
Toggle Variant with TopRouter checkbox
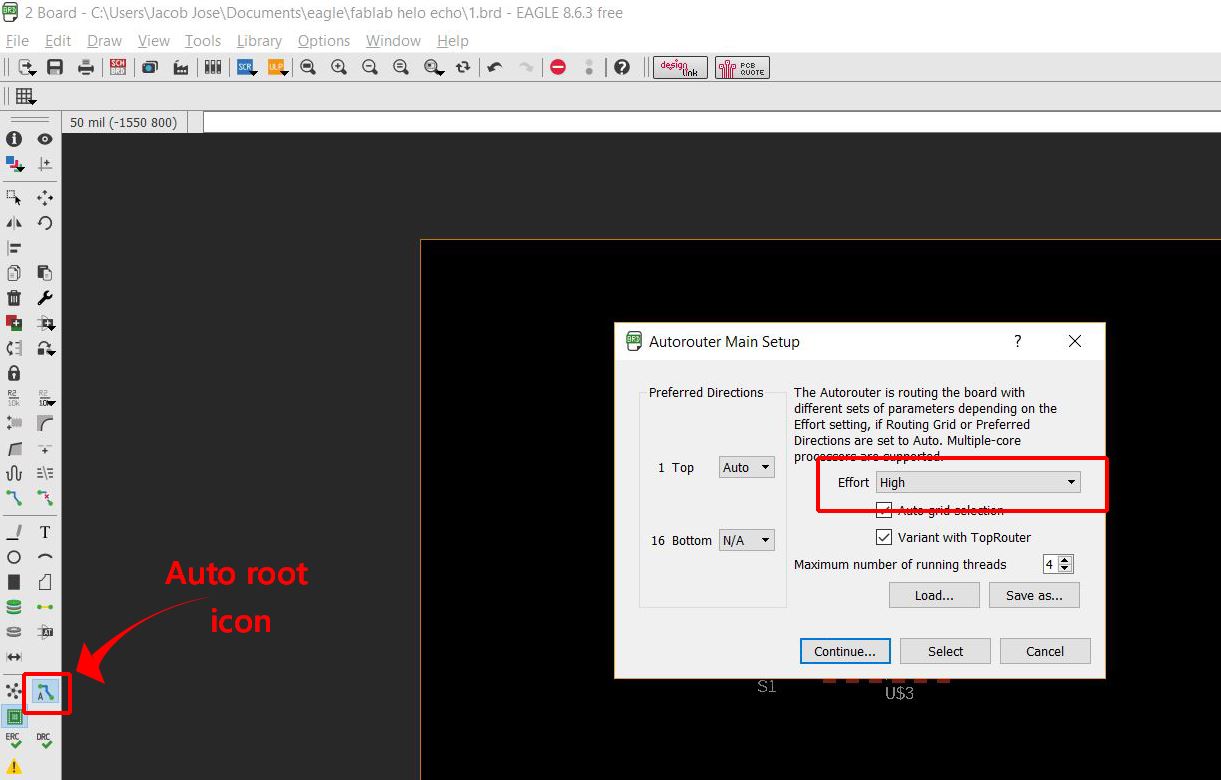[884, 537]
